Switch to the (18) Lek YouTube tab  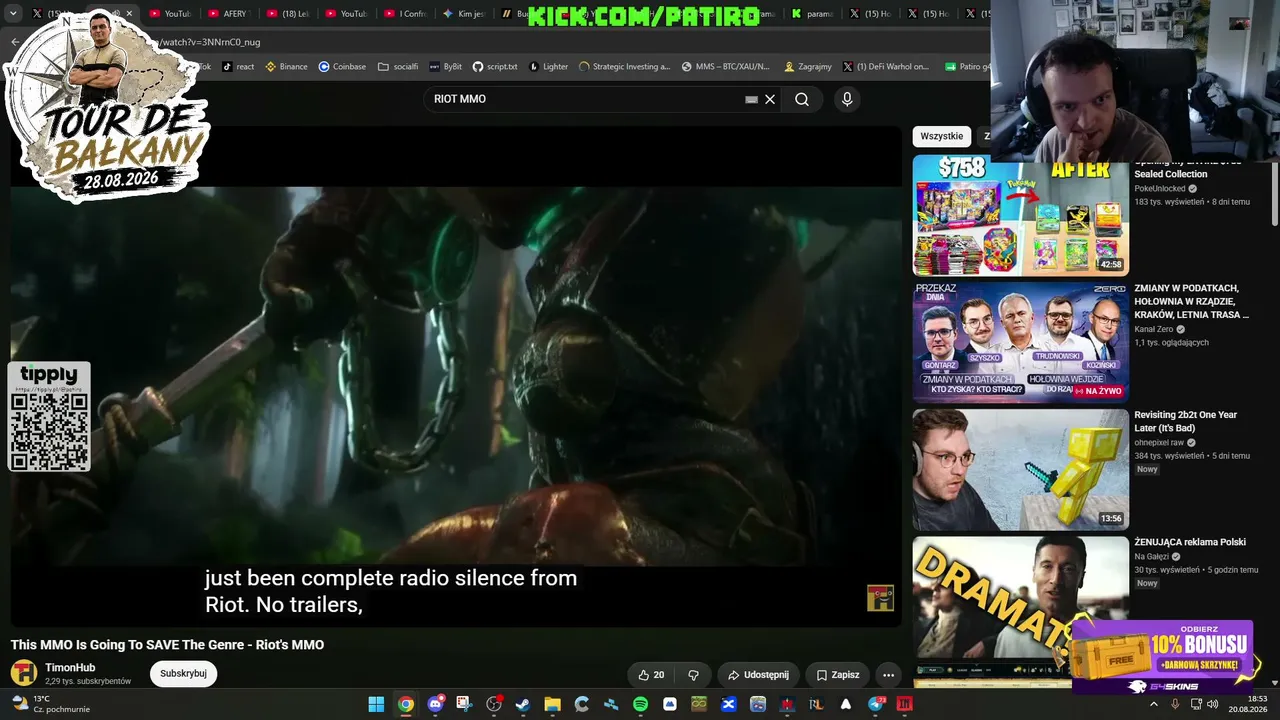[x=287, y=14]
